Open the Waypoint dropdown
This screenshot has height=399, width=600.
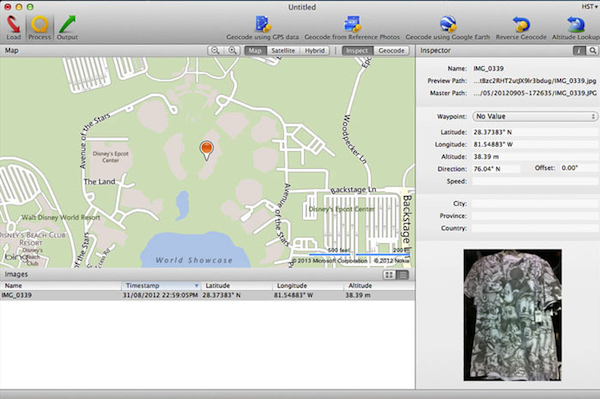(x=535, y=116)
